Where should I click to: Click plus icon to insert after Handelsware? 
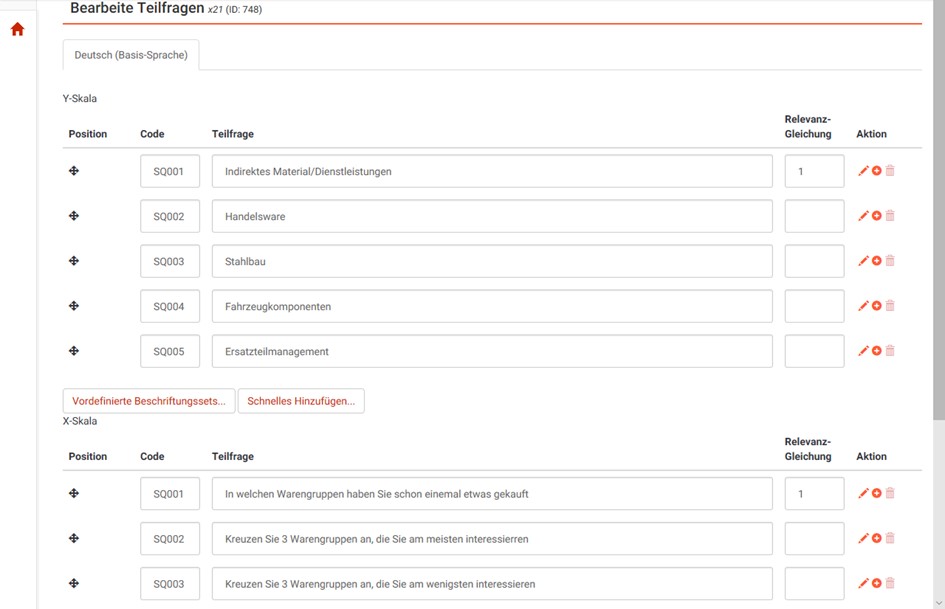click(877, 216)
